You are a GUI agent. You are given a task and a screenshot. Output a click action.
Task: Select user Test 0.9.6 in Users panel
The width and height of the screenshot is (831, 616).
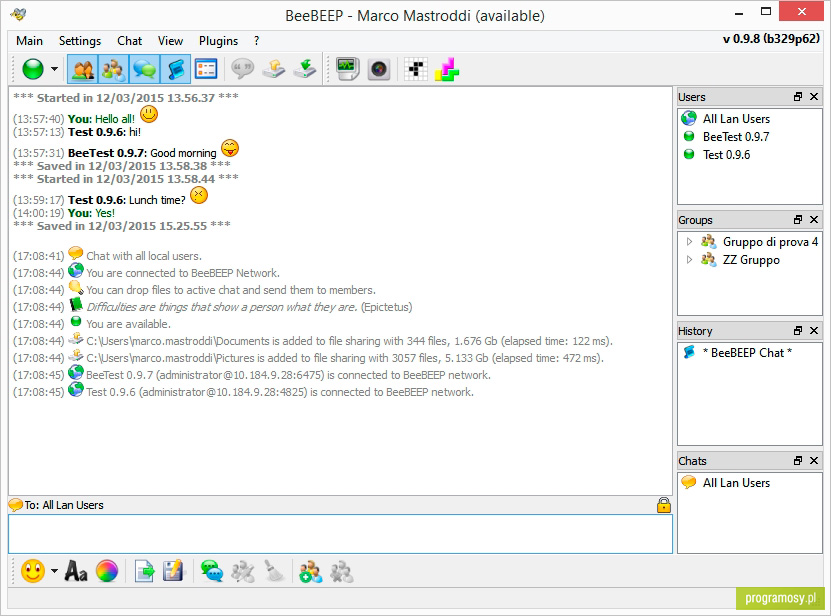click(727, 155)
